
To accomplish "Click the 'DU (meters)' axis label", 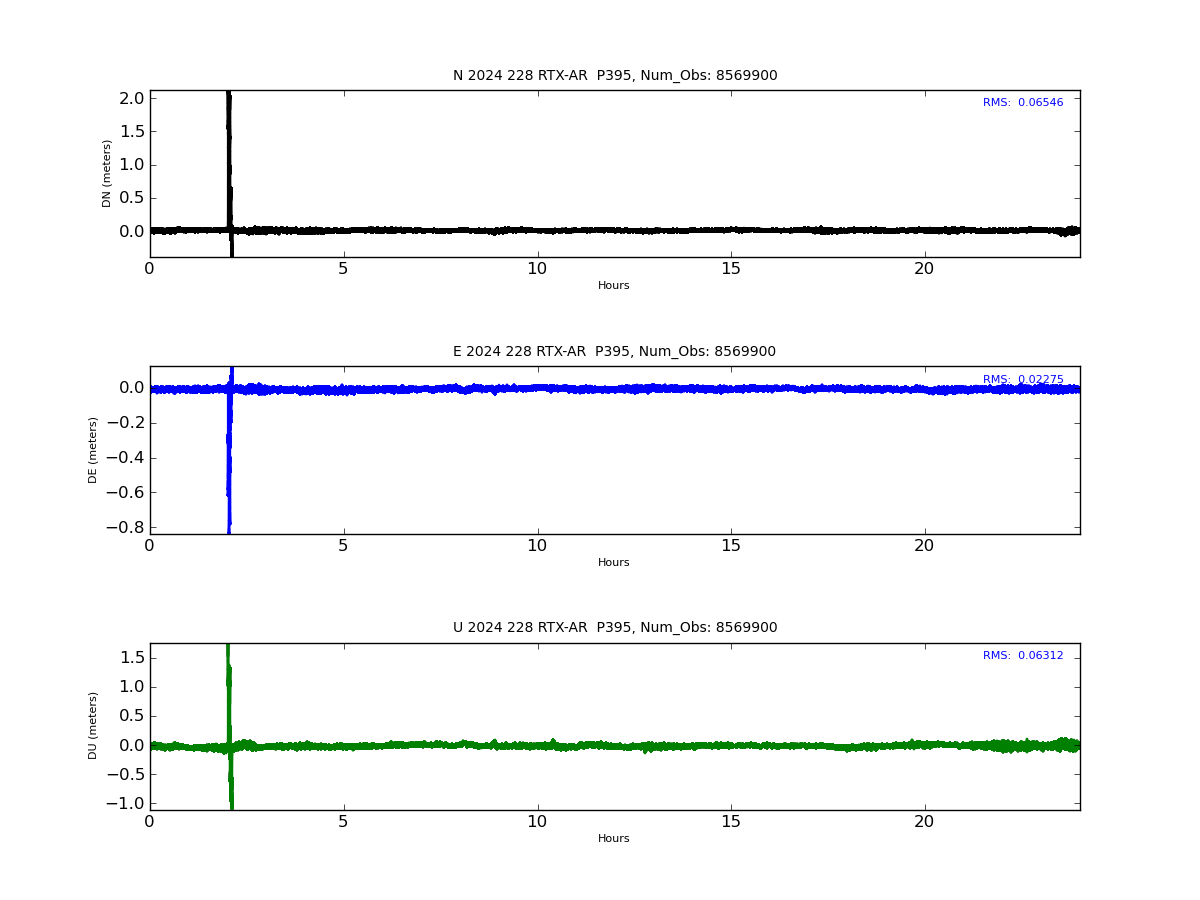I will point(93,726).
